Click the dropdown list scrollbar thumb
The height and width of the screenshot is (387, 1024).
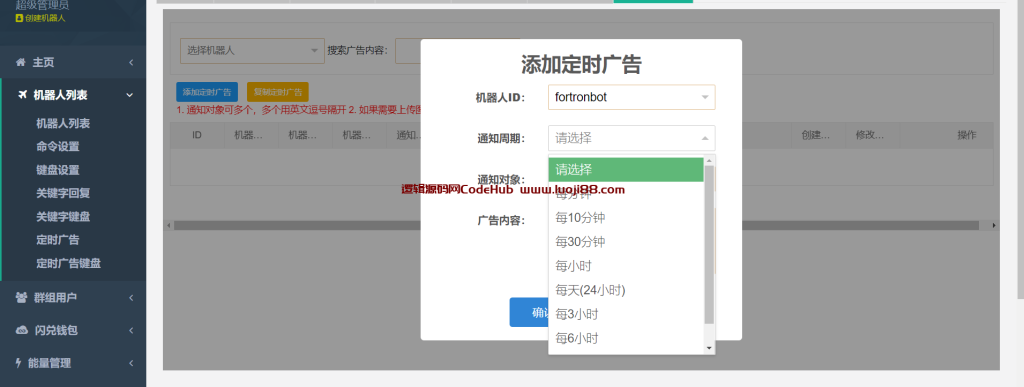[x=709, y=245]
